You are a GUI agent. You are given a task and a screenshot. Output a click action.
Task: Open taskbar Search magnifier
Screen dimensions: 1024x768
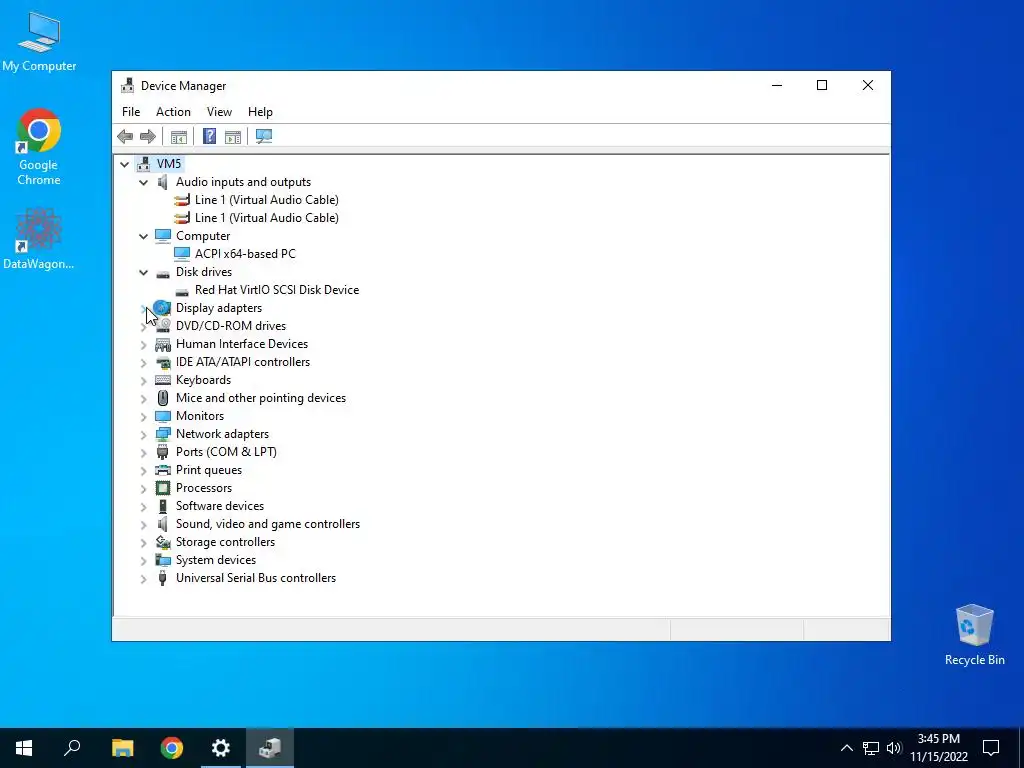pos(72,748)
